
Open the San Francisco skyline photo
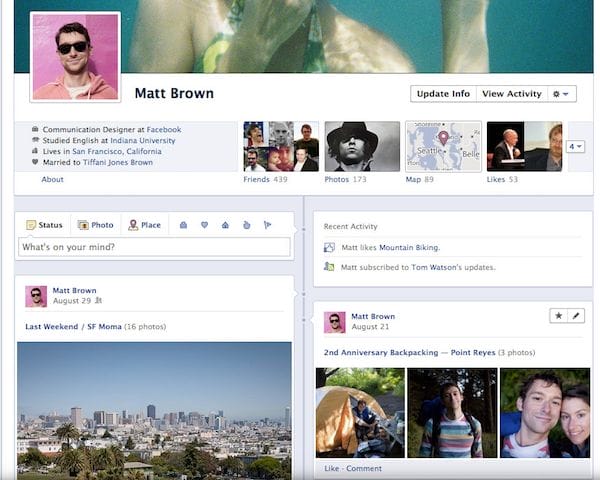[x=154, y=411]
